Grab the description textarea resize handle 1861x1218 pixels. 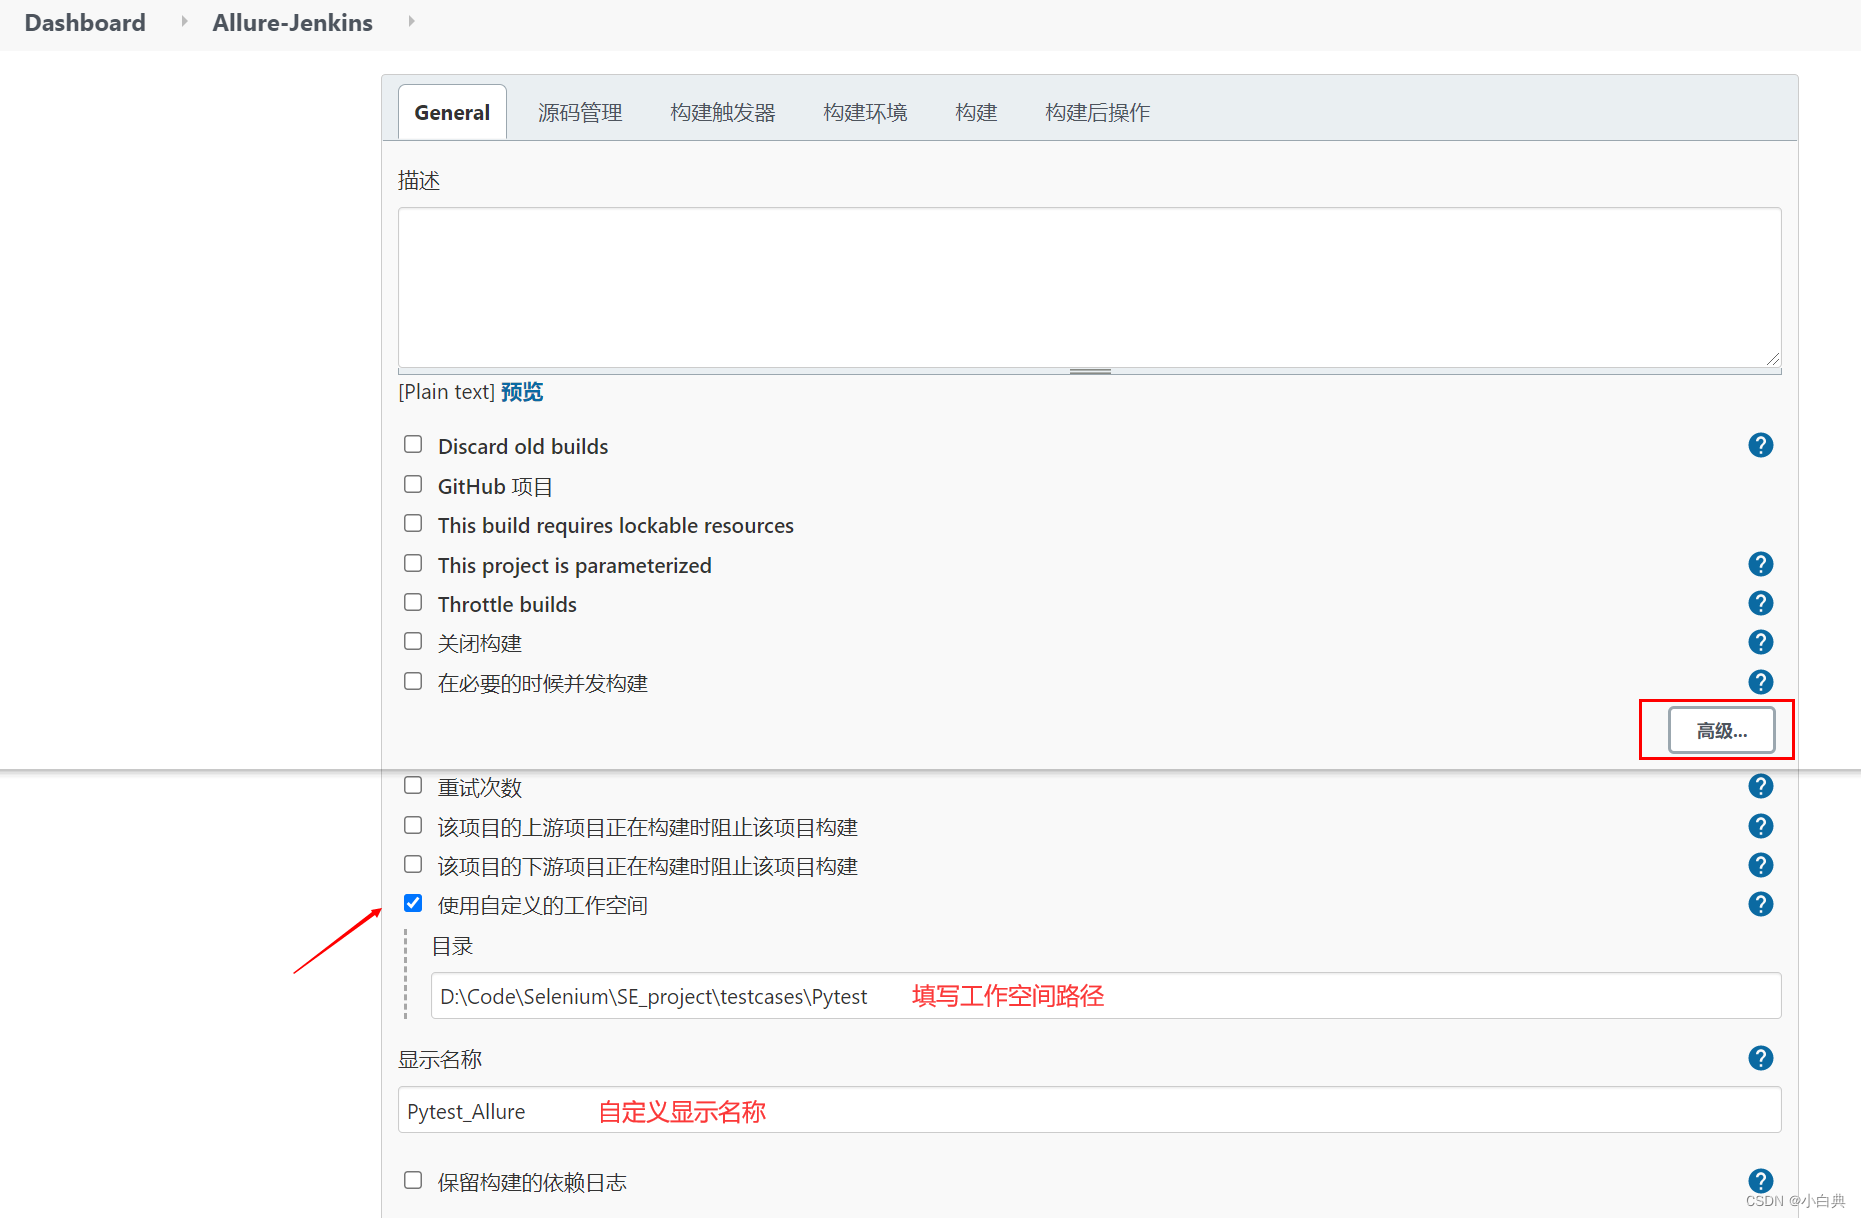tap(1090, 371)
